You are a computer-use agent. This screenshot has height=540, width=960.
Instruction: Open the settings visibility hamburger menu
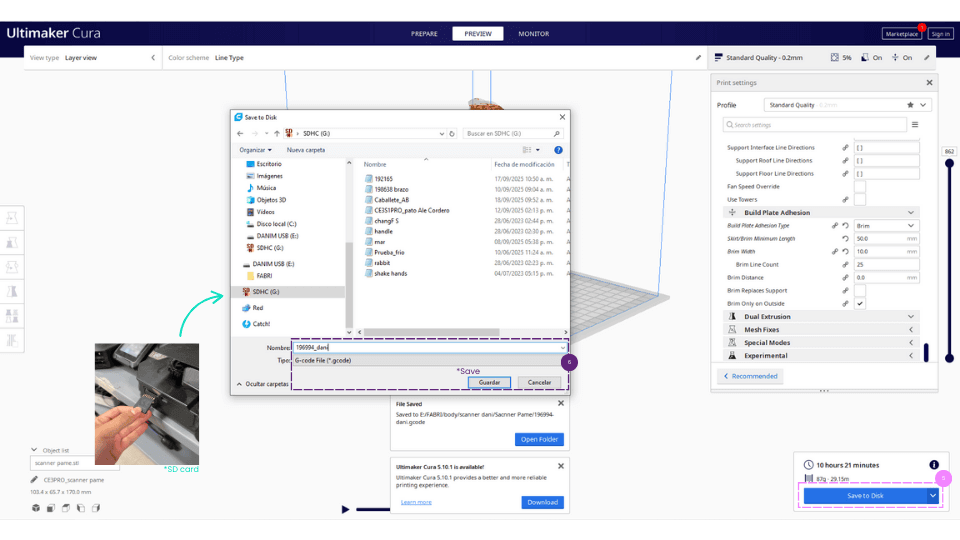click(914, 125)
